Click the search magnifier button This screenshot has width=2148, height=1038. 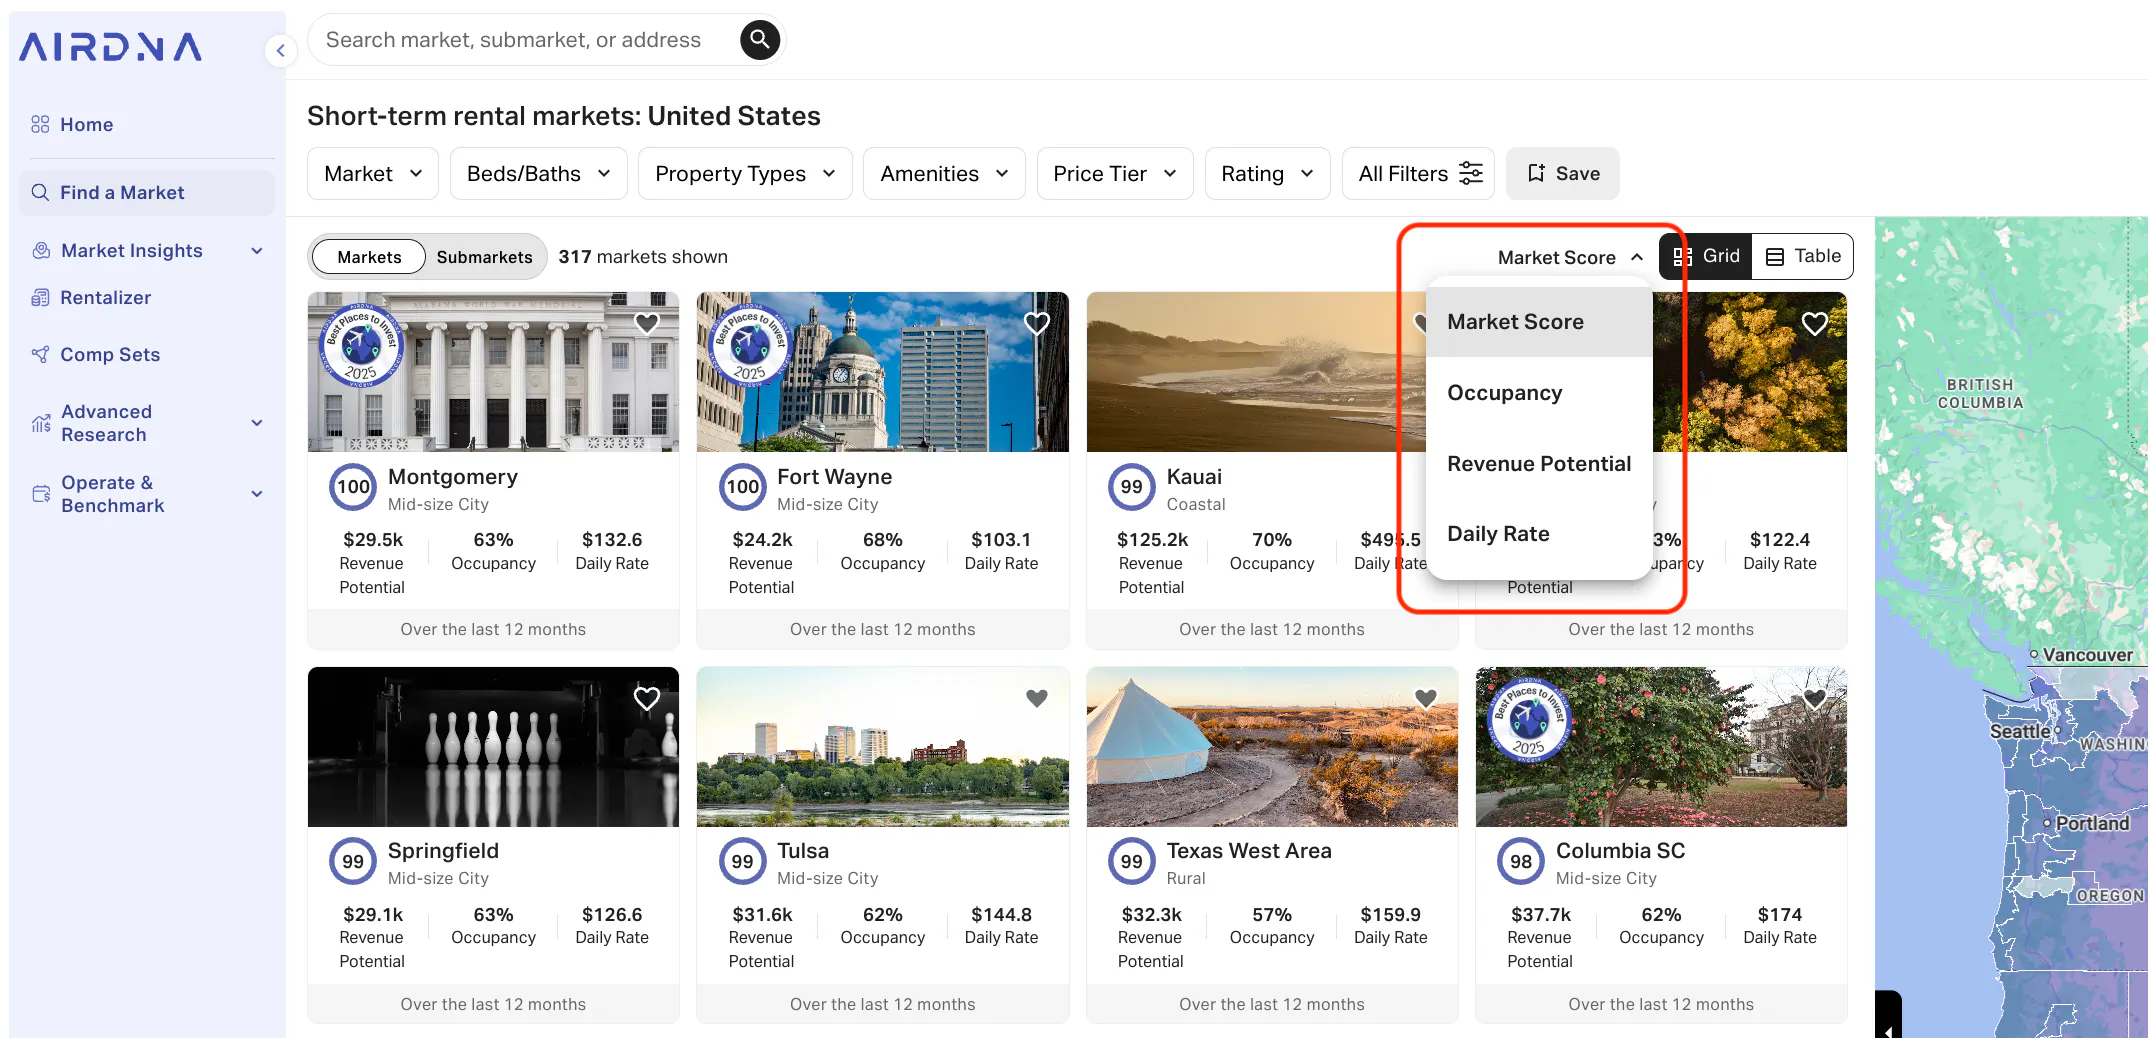pyautogui.click(x=760, y=40)
